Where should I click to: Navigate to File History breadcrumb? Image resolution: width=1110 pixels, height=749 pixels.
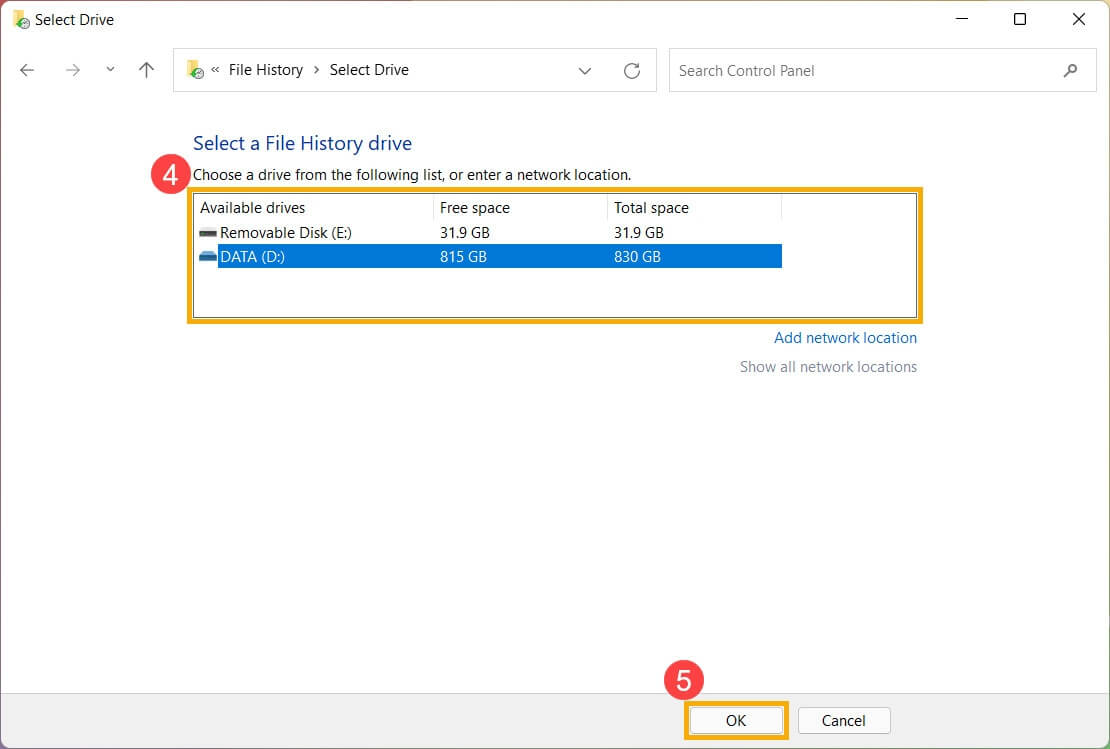tap(265, 70)
